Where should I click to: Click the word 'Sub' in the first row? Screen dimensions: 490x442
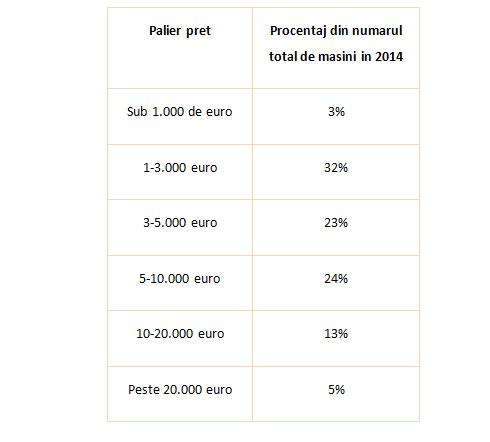(137, 111)
